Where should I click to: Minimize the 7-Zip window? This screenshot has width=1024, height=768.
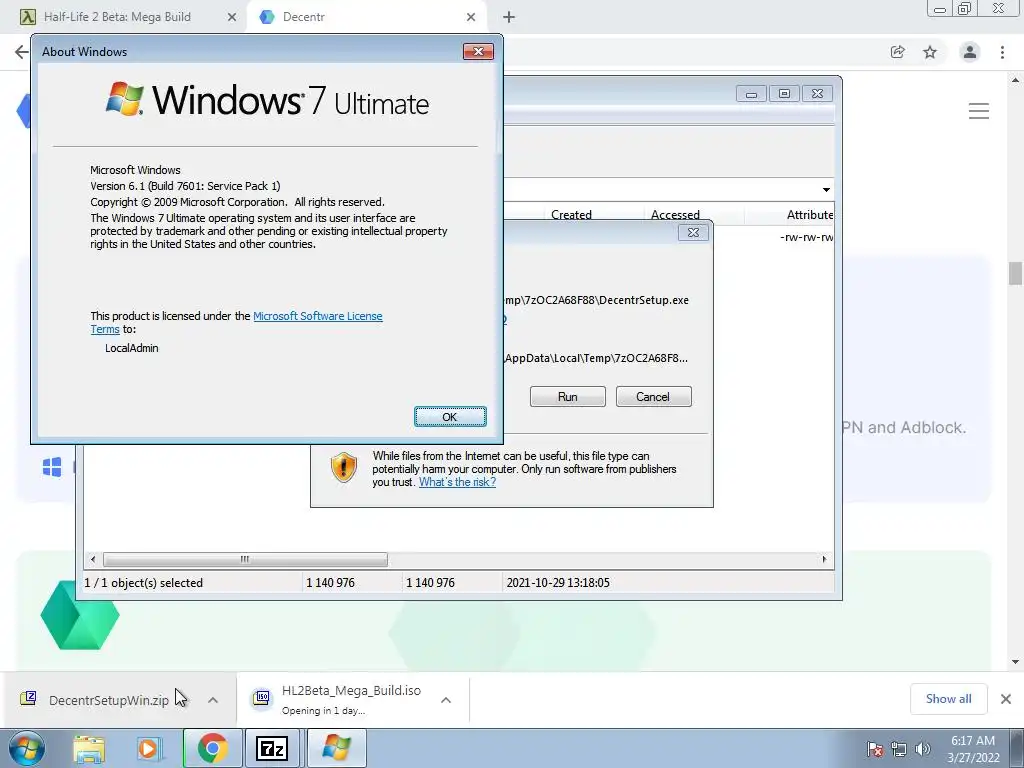752,94
